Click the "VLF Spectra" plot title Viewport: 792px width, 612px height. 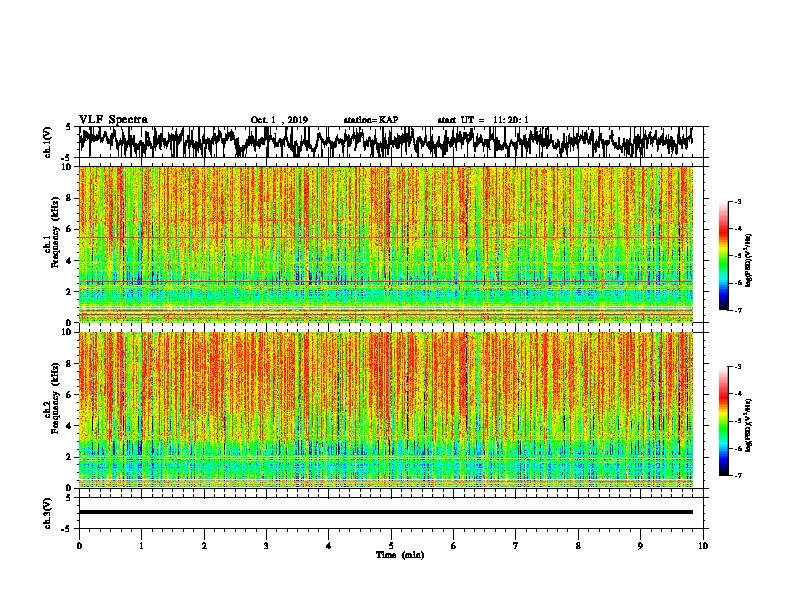(x=113, y=120)
